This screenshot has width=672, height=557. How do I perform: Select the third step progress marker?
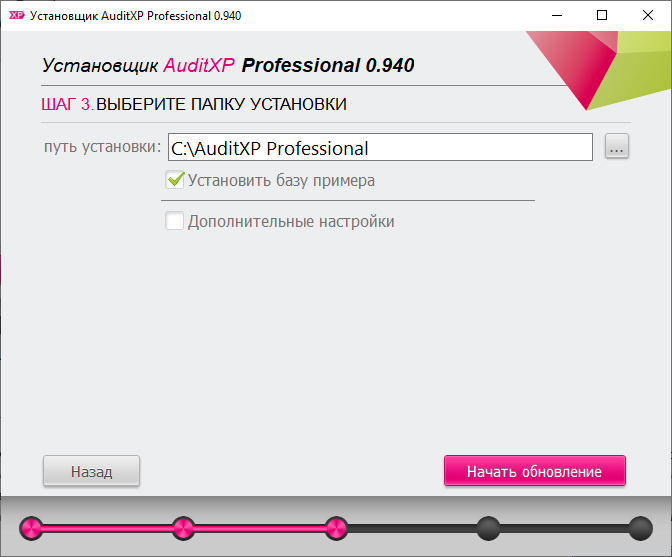(336, 528)
